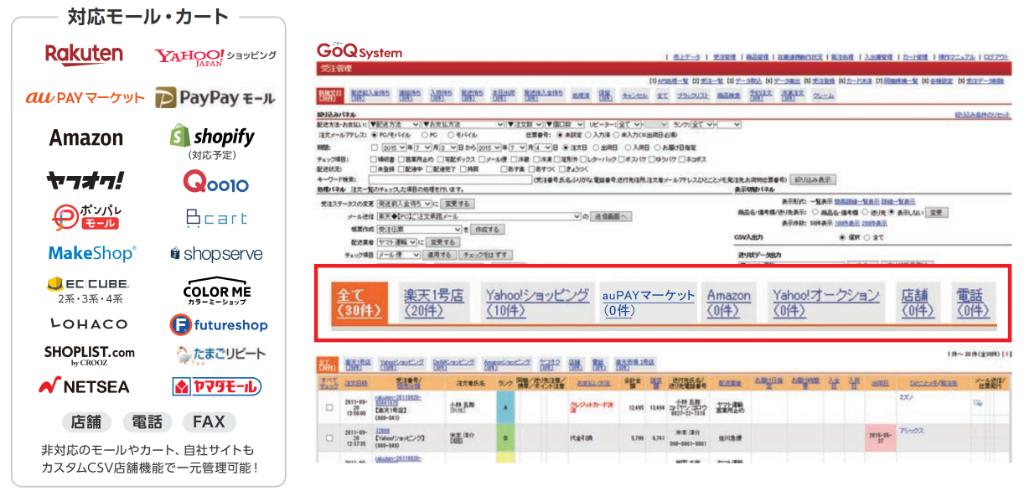Screen dimensions: 1024x496
Task: Click the PayPayモール logo
Action: click(215, 99)
